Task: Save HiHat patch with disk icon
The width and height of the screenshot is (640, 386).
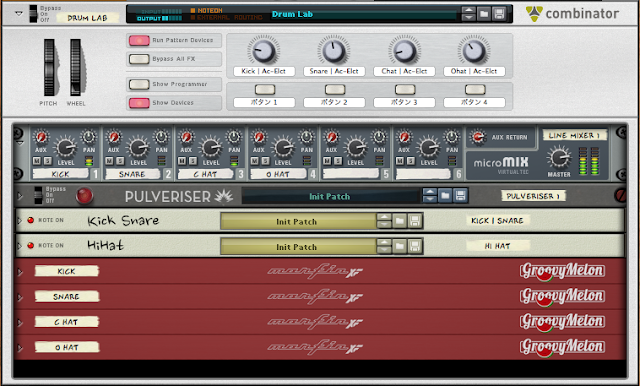Action: [415, 246]
